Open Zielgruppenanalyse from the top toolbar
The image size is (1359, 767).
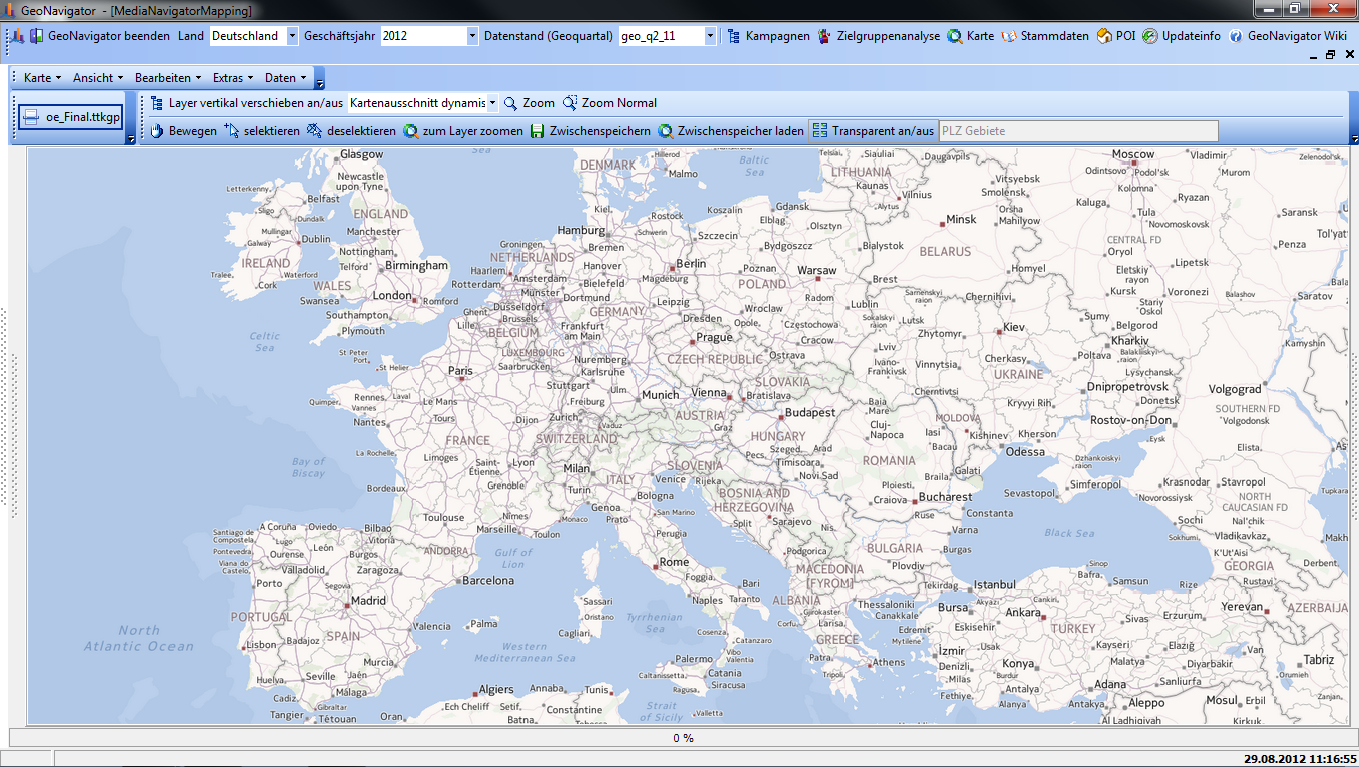point(880,36)
